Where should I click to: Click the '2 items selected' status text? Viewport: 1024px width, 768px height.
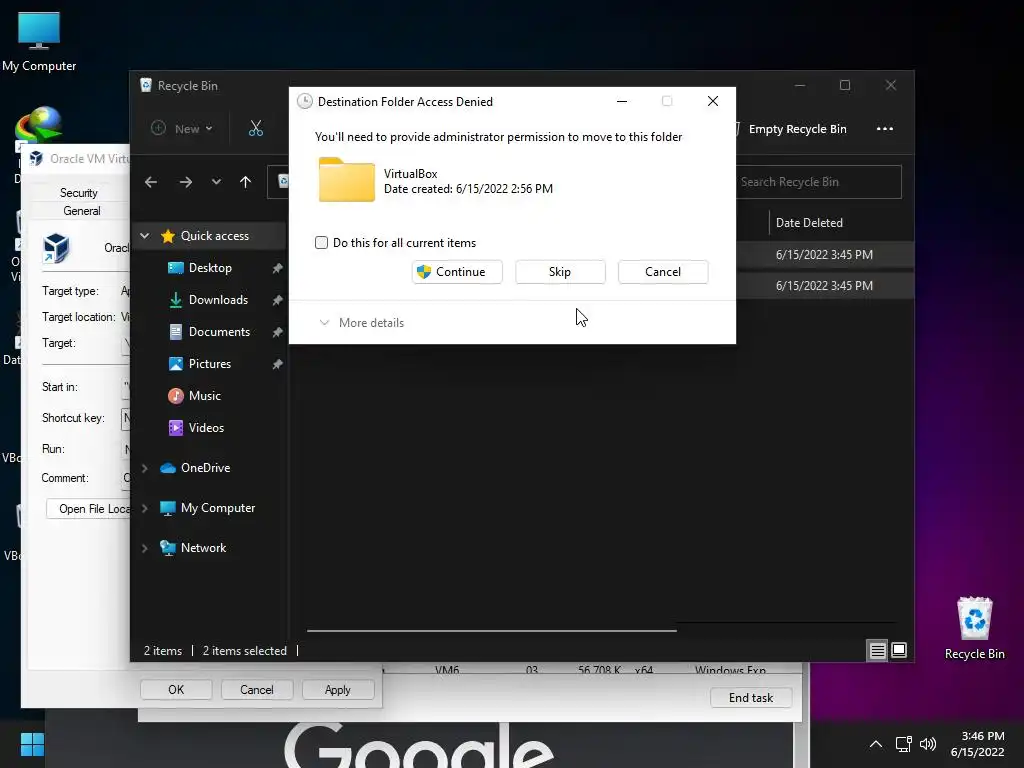245,651
